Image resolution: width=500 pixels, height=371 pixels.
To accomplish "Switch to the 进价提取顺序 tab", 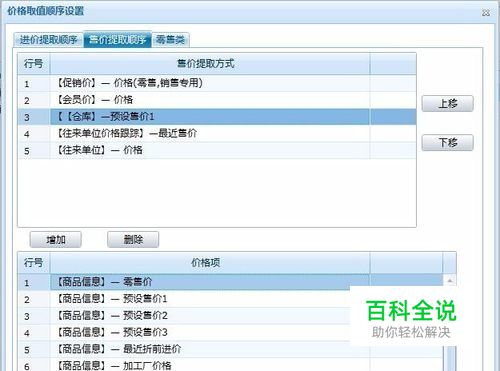I will [49, 40].
